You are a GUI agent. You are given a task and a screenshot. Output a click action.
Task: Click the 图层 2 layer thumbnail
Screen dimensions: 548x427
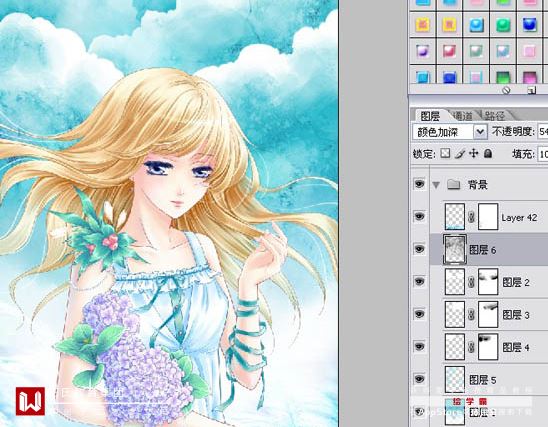[455, 282]
